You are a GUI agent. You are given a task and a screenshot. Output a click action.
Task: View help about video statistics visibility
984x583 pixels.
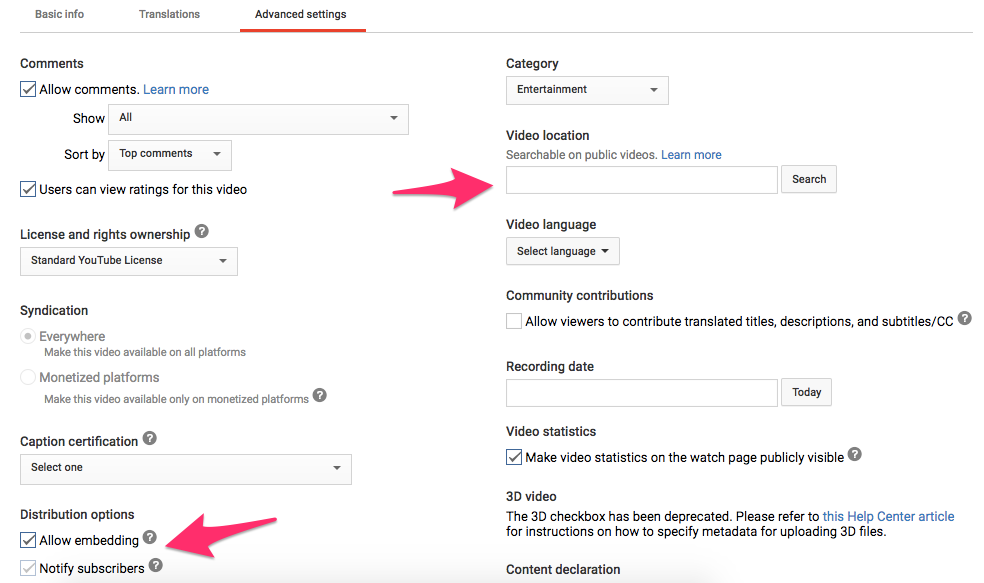pyautogui.click(x=855, y=454)
